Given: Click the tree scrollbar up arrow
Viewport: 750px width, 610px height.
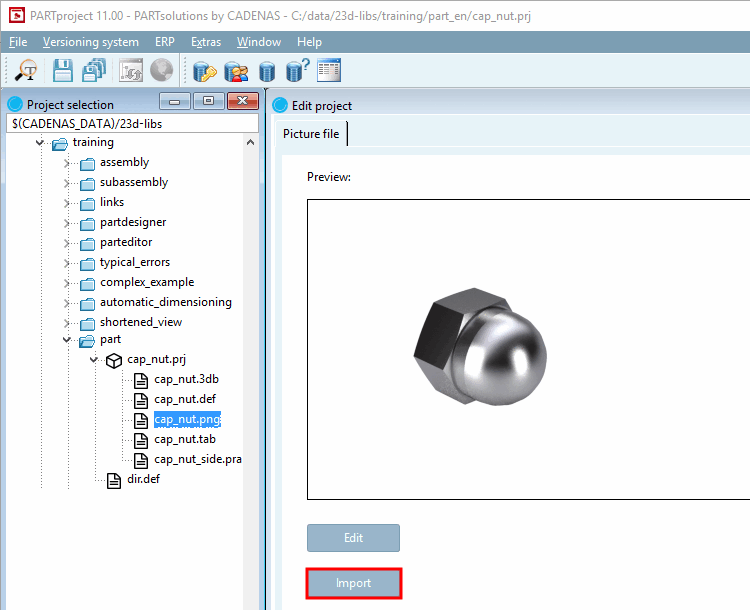Looking at the screenshot, I should coord(251,143).
